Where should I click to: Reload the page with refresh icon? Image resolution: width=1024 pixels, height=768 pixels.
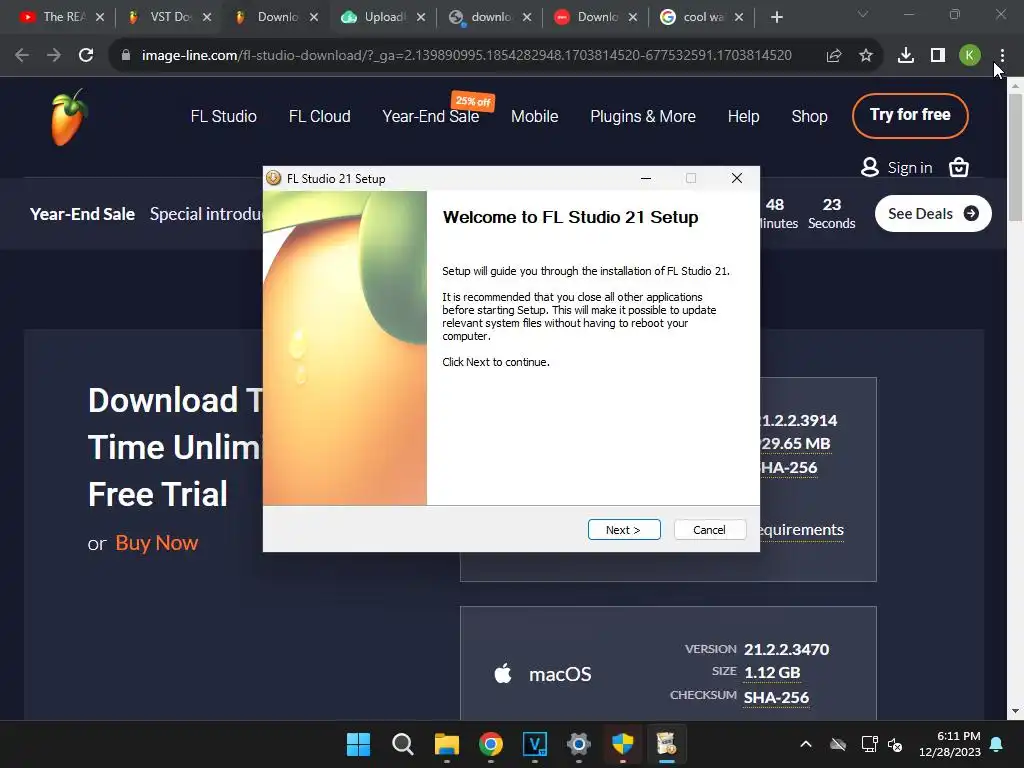(x=86, y=56)
